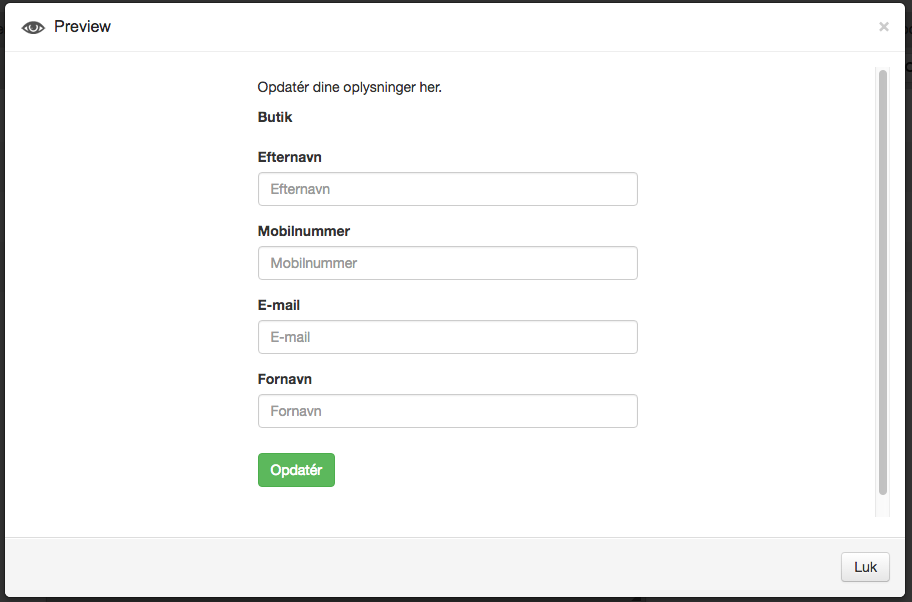Viewport: 912px width, 602px height.
Task: Click the bold Fornavn label
Action: click(x=284, y=379)
